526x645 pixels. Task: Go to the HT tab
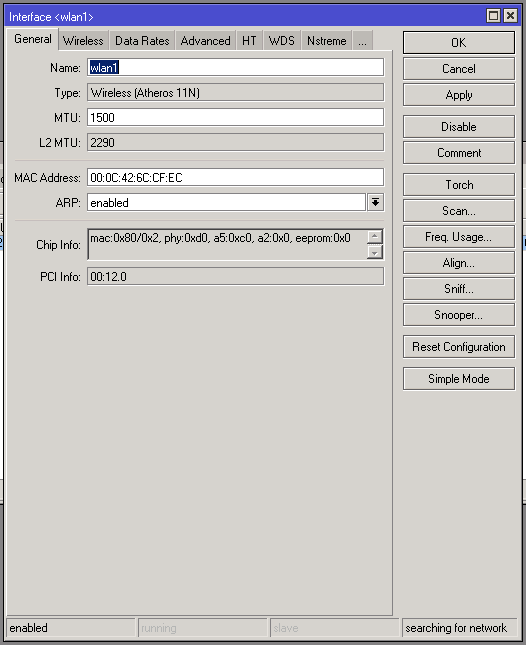[249, 41]
